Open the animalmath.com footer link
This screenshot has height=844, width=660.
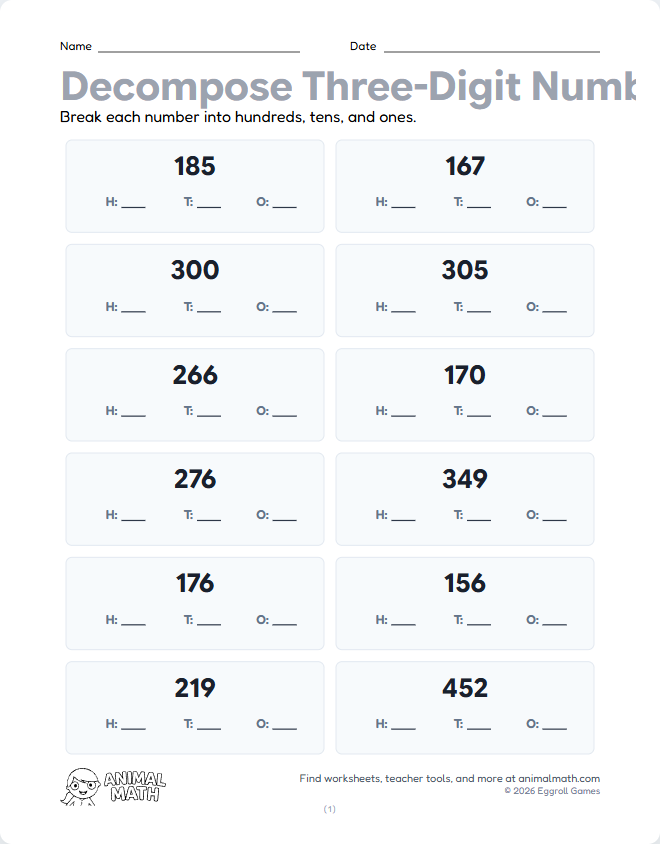(558, 778)
